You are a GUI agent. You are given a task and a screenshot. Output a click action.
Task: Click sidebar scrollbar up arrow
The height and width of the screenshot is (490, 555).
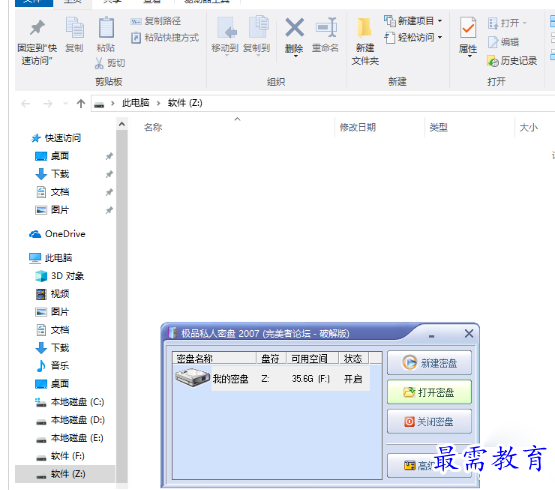click(122, 124)
